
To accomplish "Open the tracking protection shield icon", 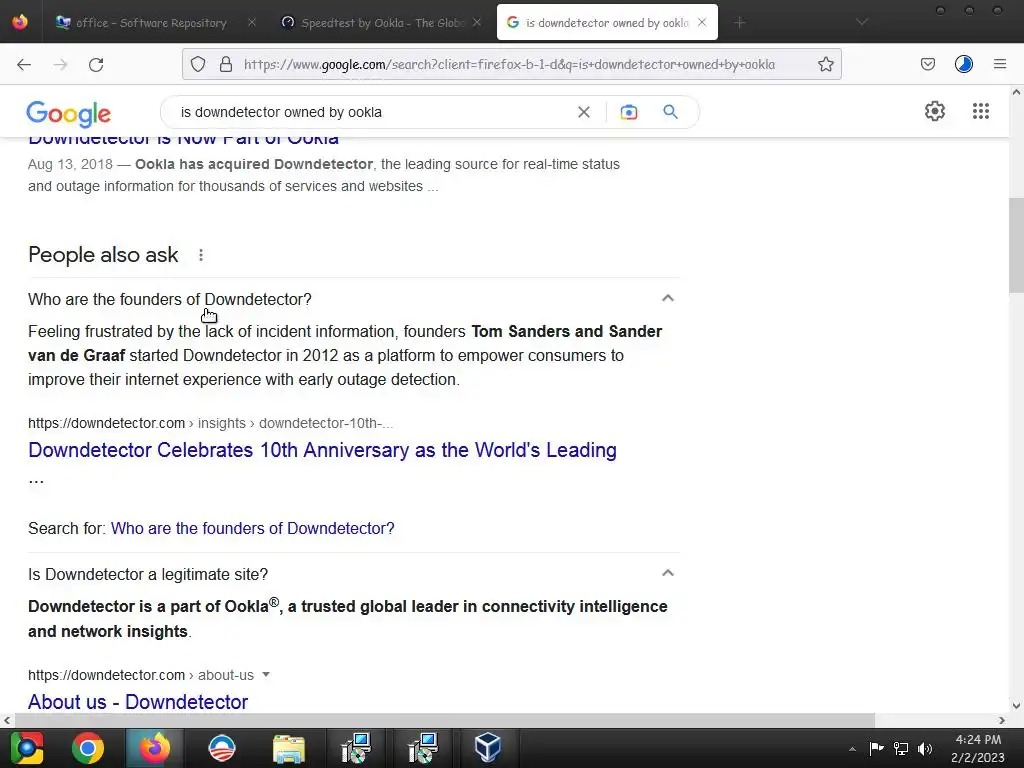I will point(198,64).
